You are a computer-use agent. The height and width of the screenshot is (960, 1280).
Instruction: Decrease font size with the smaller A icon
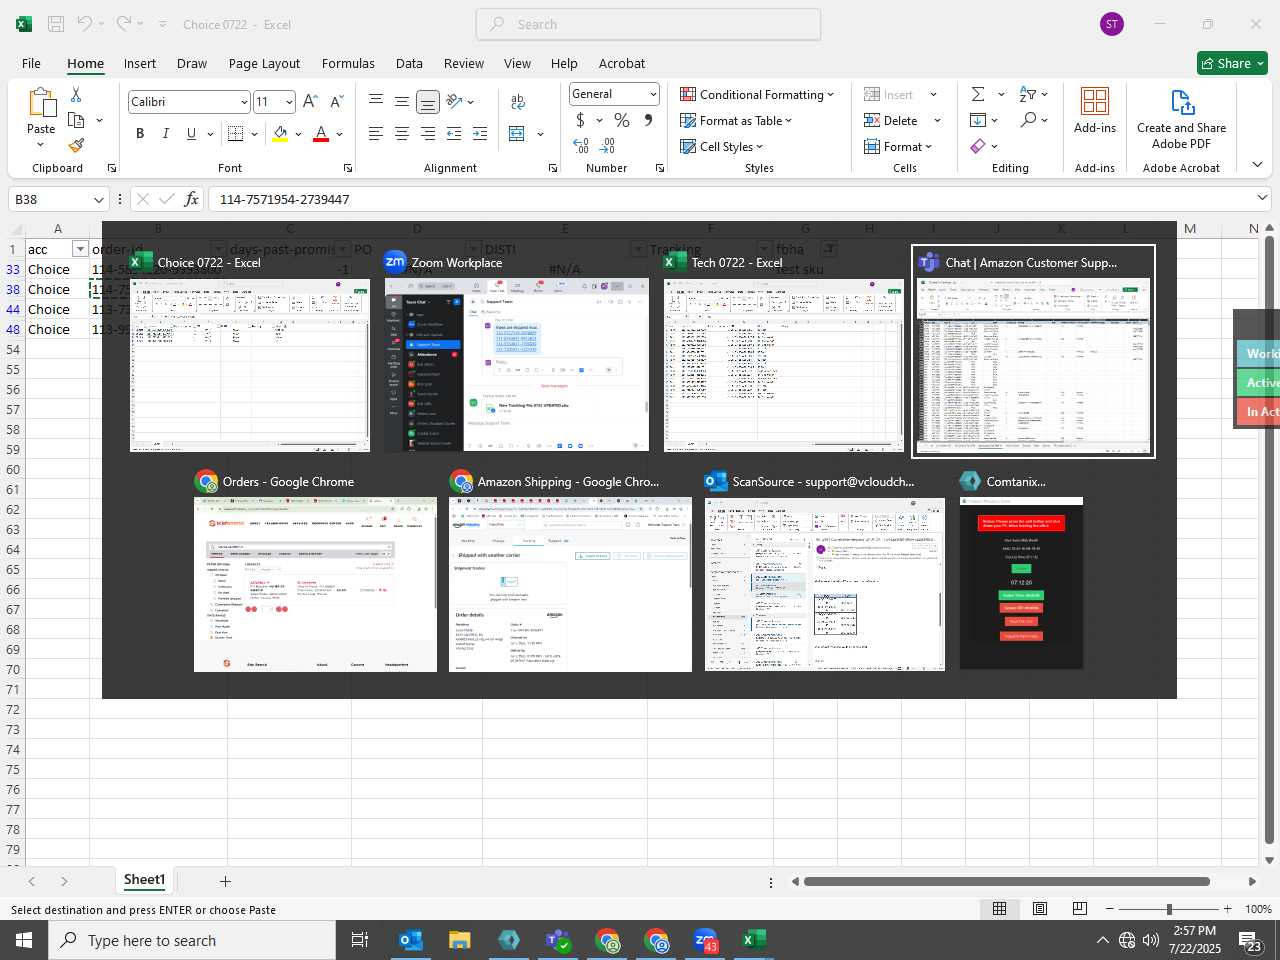(x=336, y=102)
